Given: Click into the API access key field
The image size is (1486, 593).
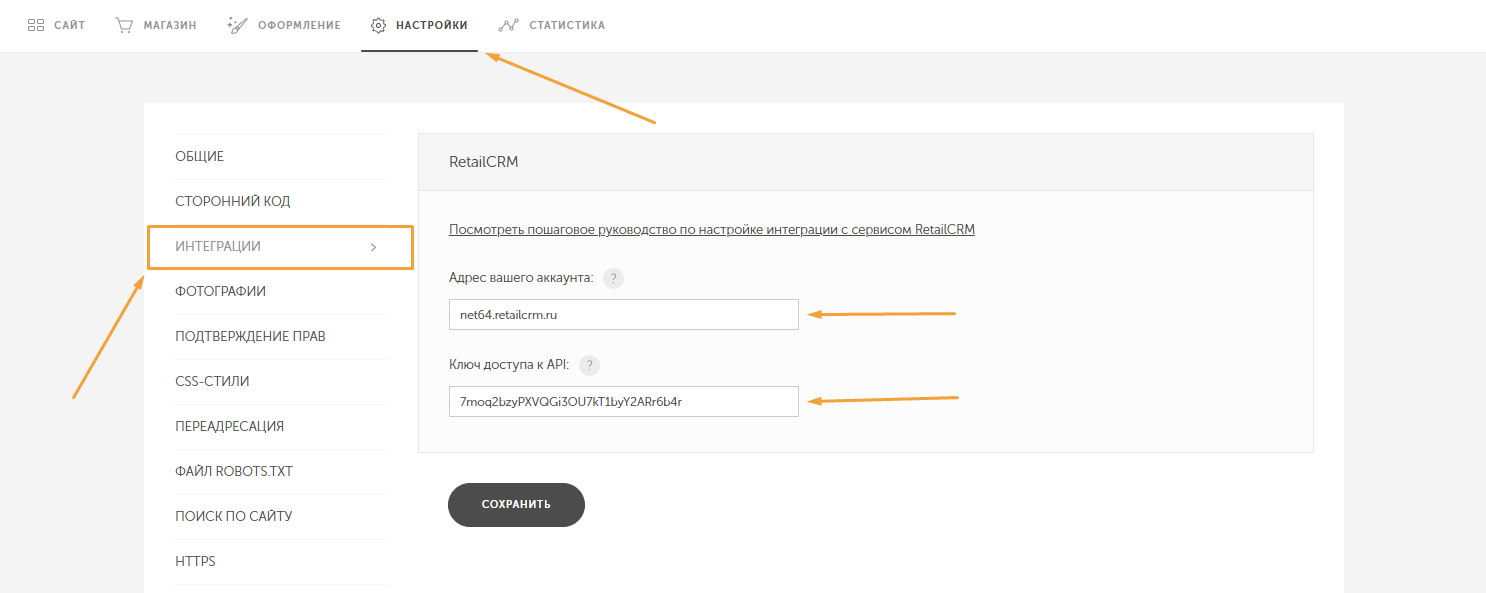Looking at the screenshot, I should [x=623, y=402].
